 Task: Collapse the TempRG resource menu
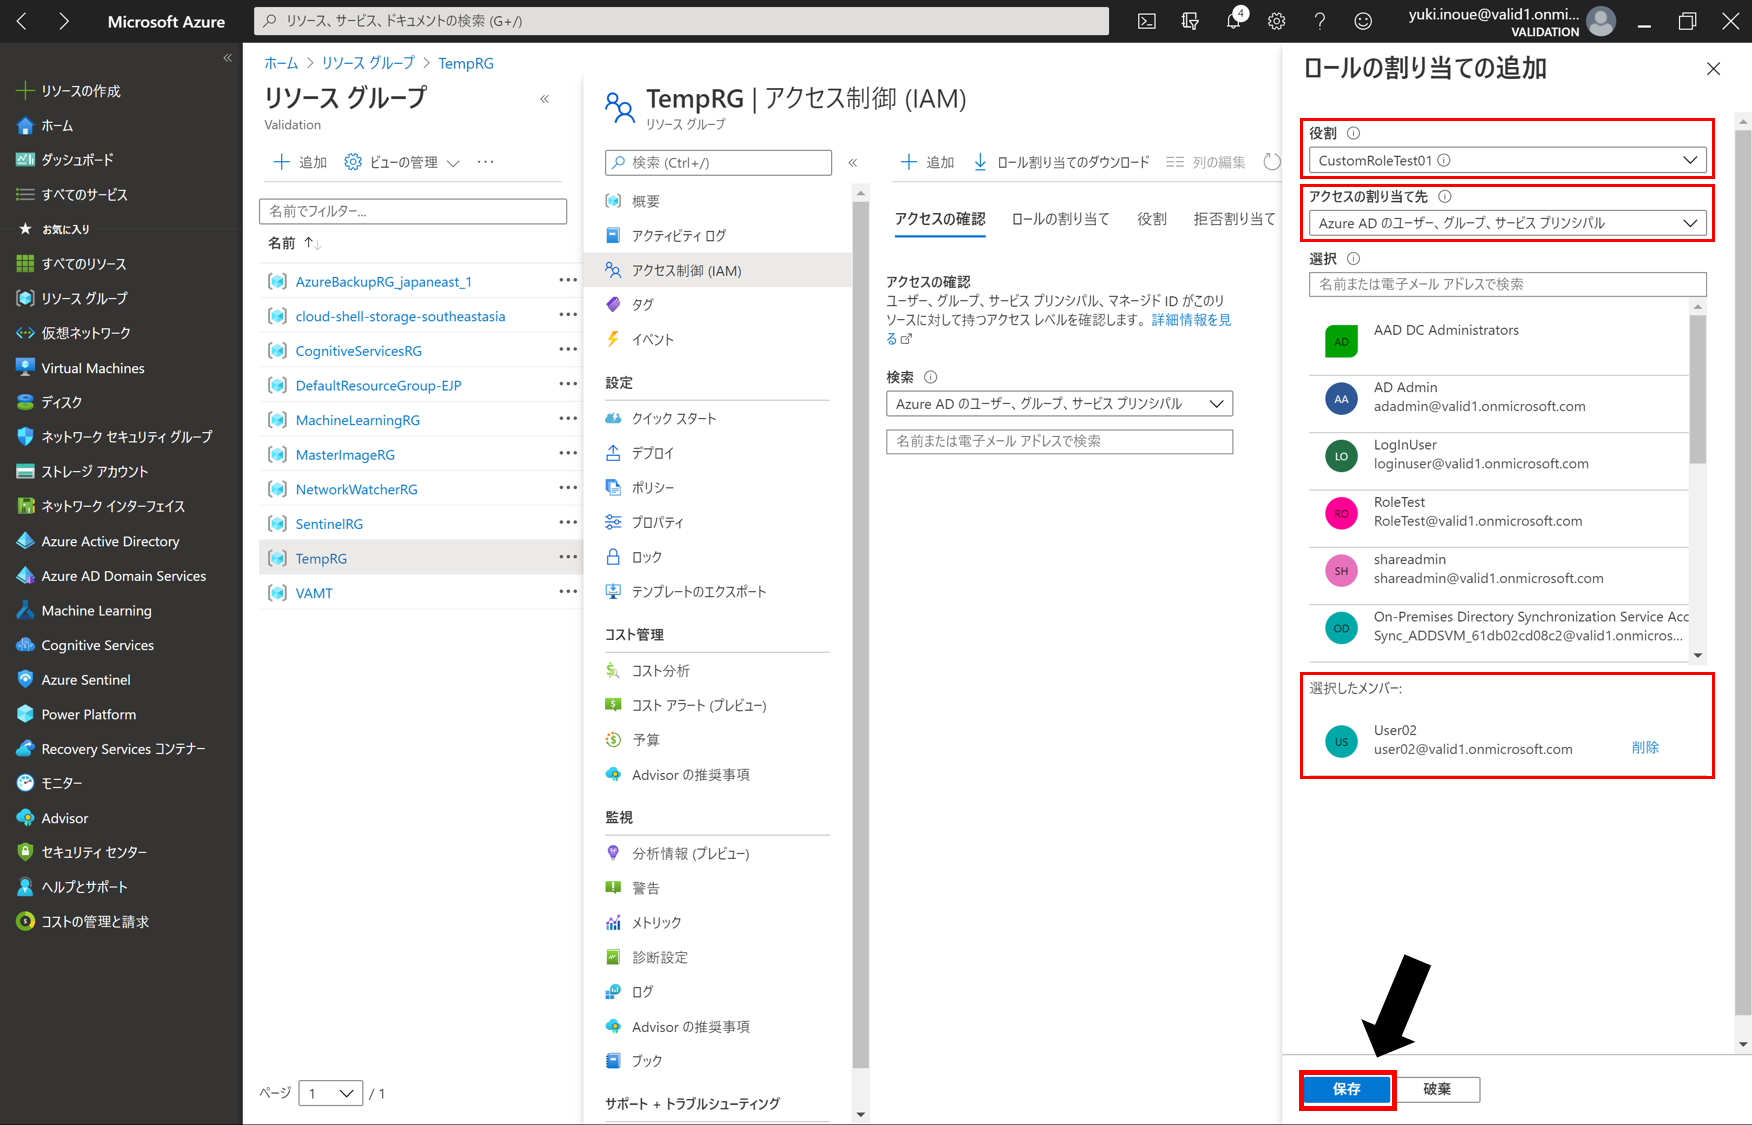[x=853, y=162]
